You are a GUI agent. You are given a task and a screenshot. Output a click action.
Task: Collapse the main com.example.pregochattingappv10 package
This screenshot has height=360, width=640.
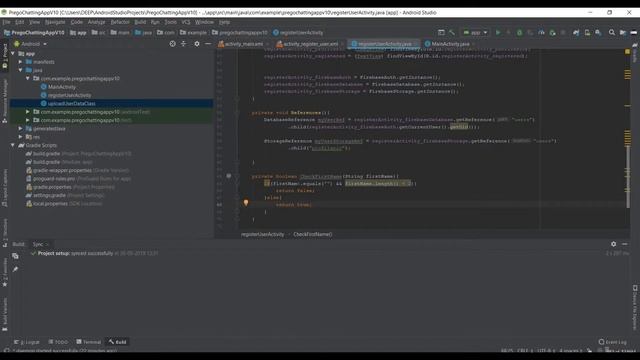click(x=28, y=78)
